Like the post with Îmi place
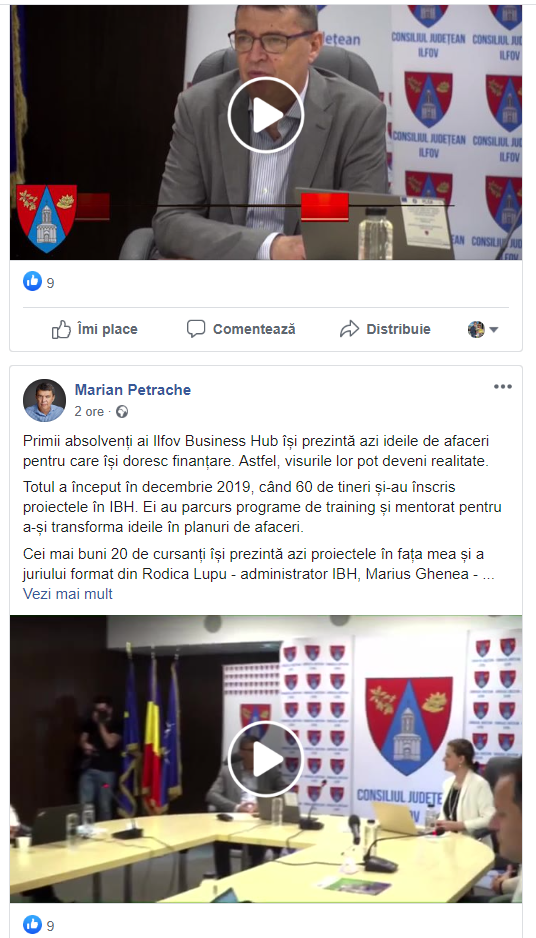 [94, 329]
